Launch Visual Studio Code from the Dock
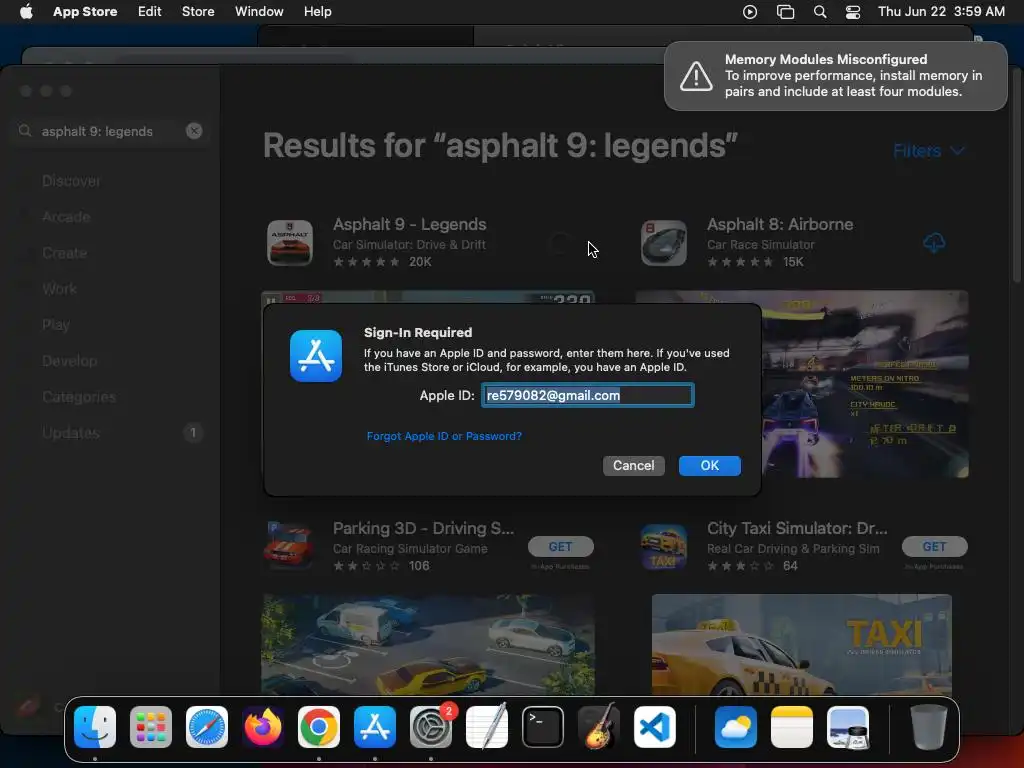This screenshot has width=1024, height=768. pos(655,727)
